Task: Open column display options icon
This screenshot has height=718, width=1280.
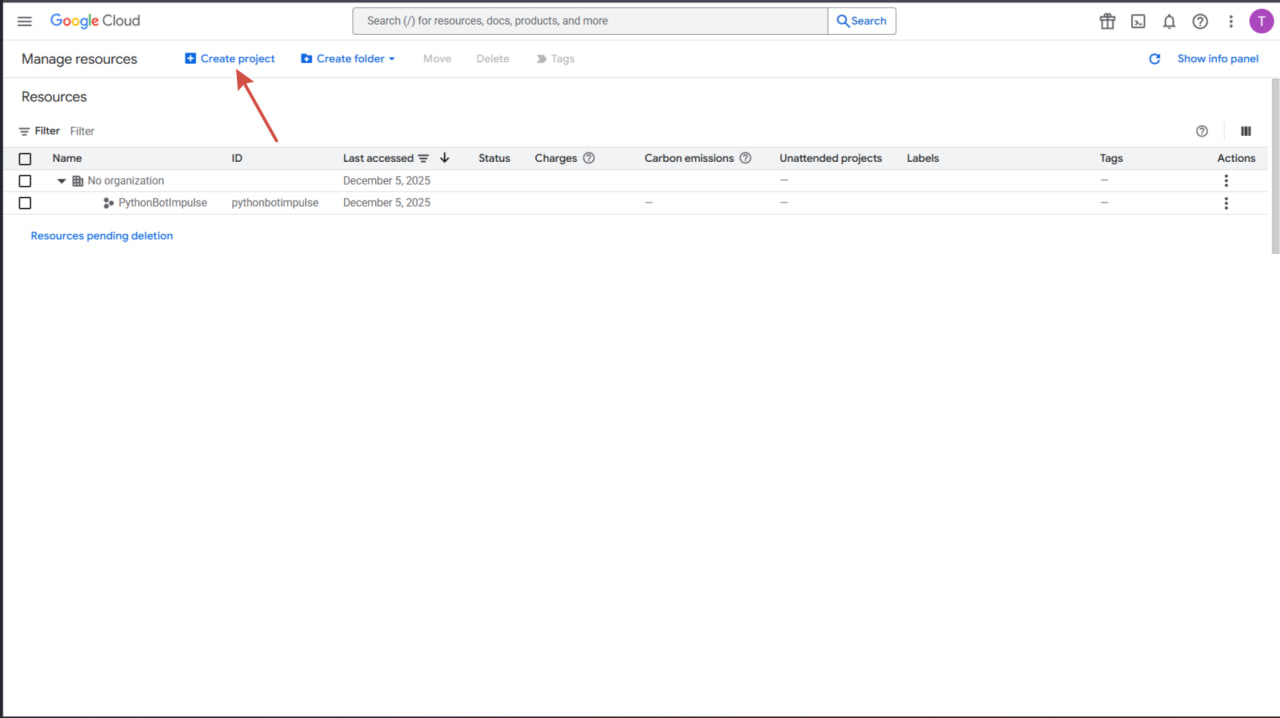Action: pyautogui.click(x=1246, y=131)
